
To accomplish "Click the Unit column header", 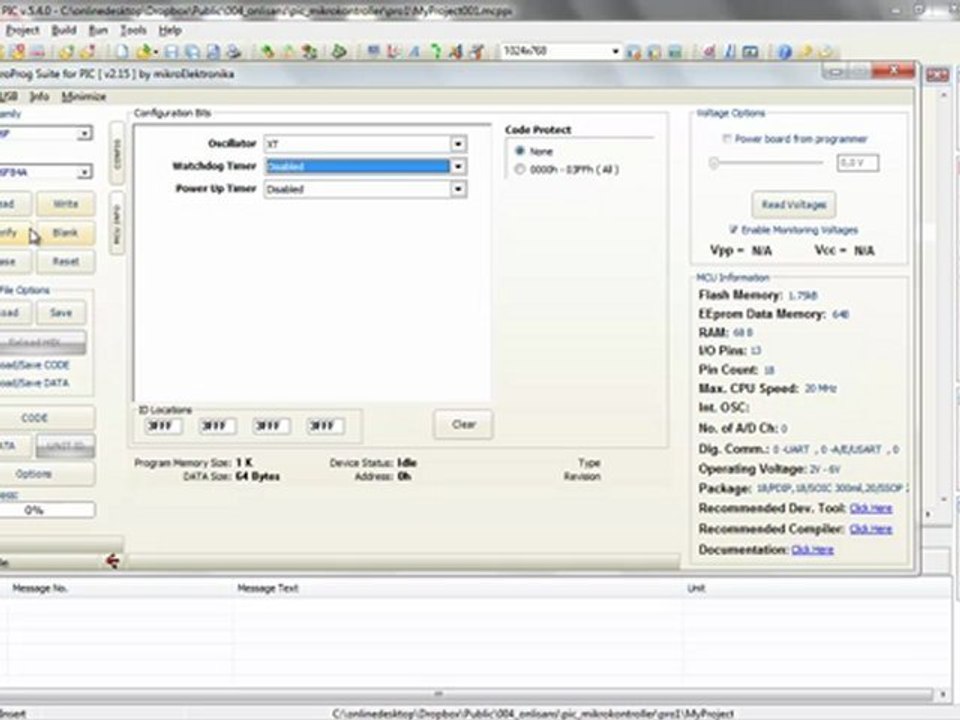I will (817, 588).
